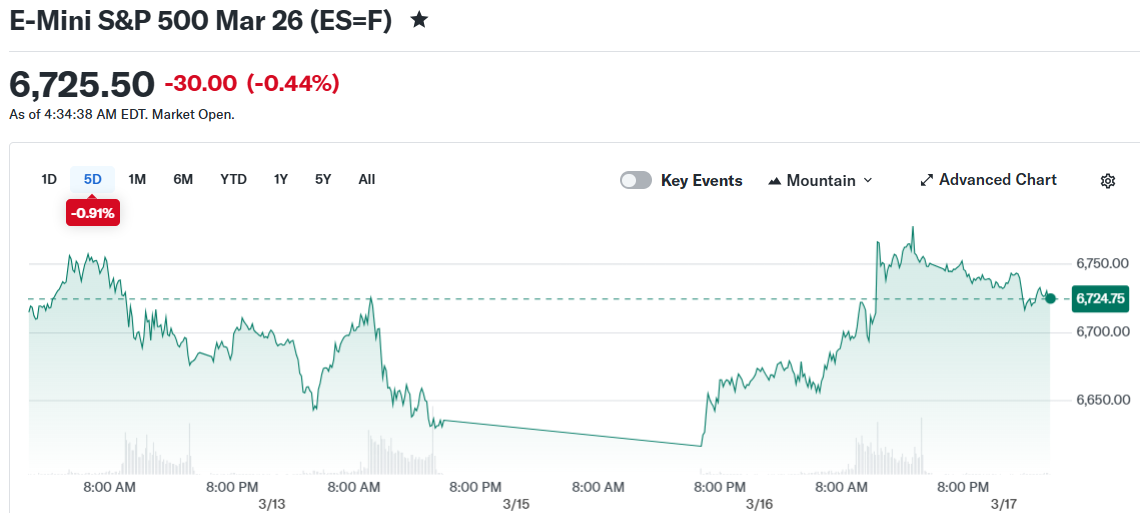Click the current price dot on chart line

click(1050, 298)
